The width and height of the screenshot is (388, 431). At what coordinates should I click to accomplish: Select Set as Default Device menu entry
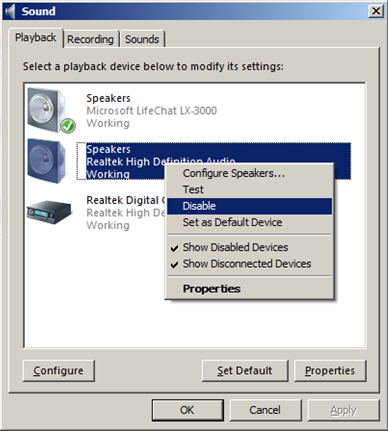pyautogui.click(x=249, y=222)
